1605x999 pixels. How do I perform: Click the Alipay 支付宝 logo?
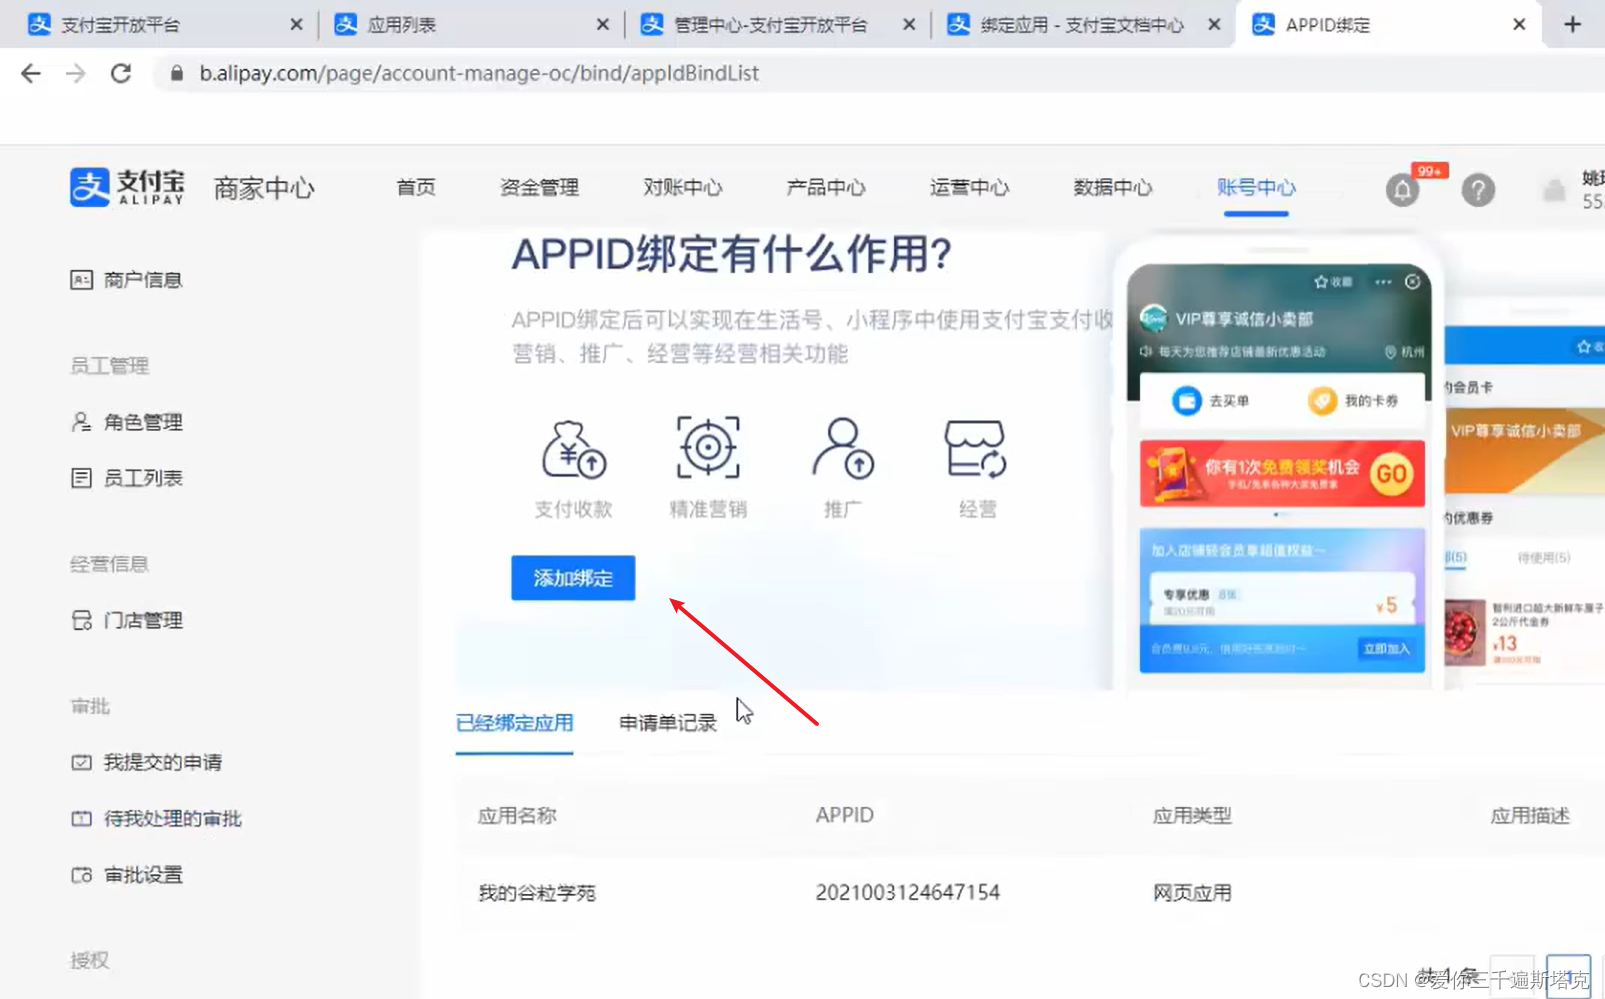(x=126, y=187)
